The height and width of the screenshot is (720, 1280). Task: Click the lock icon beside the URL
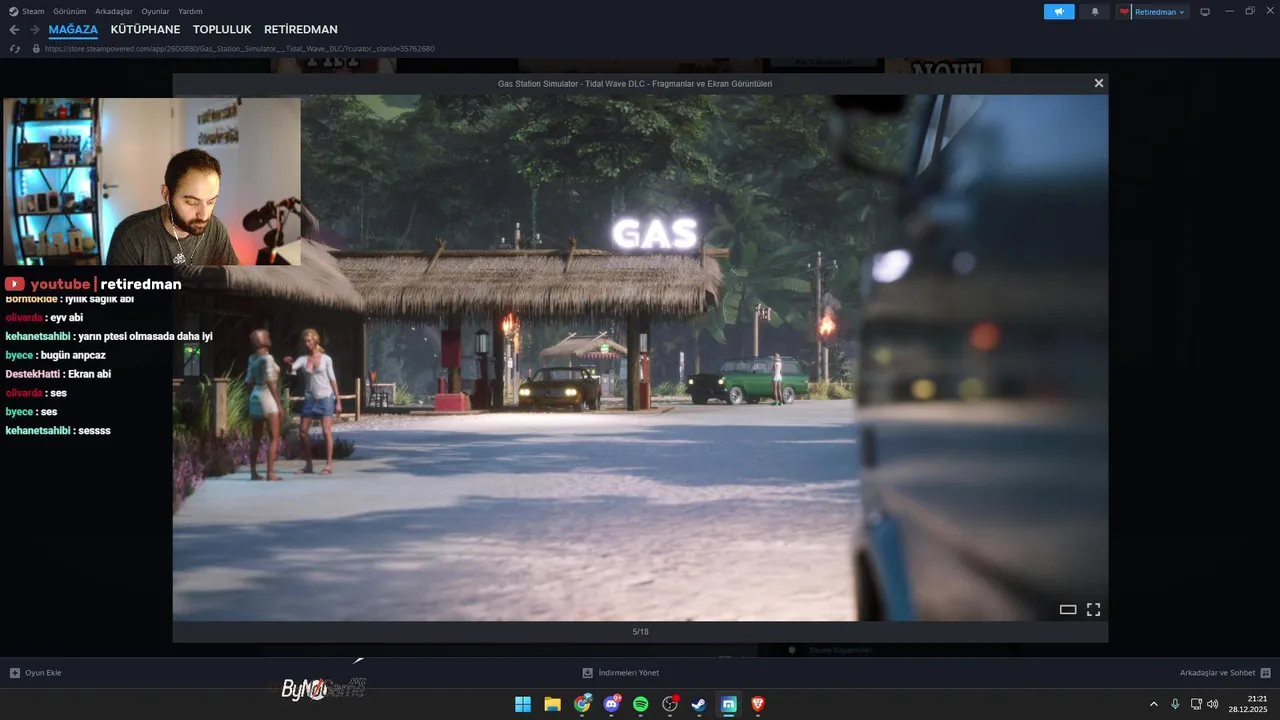coord(36,48)
